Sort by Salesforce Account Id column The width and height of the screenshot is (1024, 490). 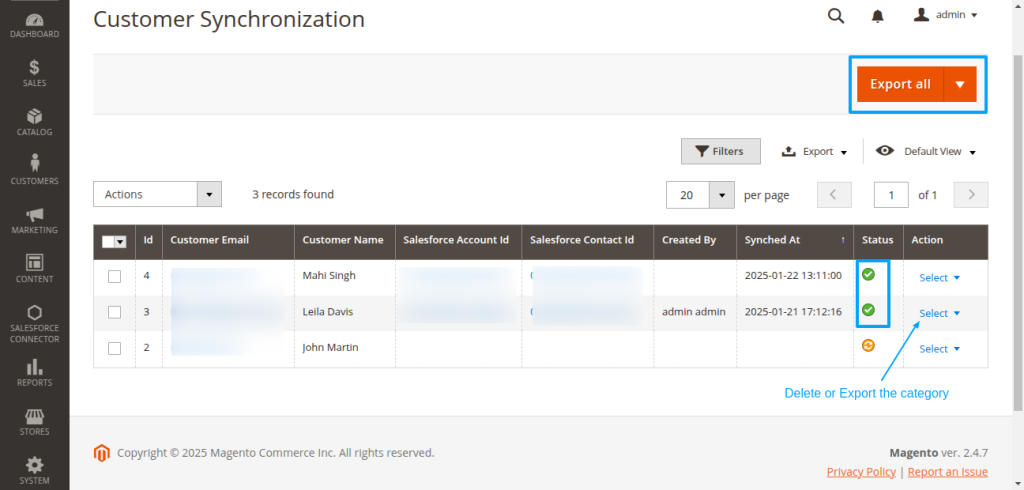458,240
